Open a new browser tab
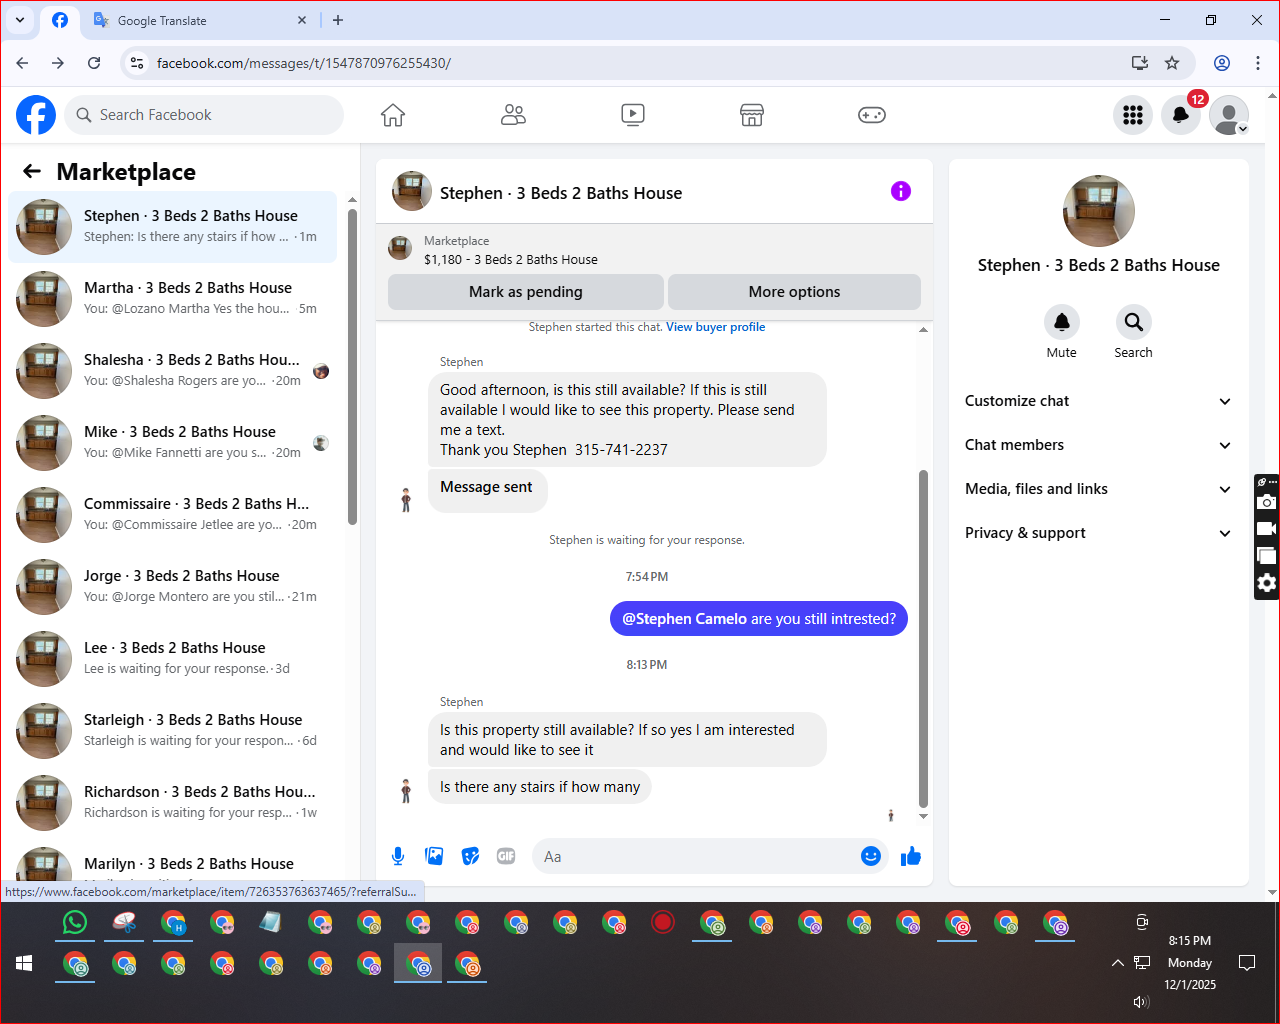1280x1024 pixels. (x=338, y=20)
